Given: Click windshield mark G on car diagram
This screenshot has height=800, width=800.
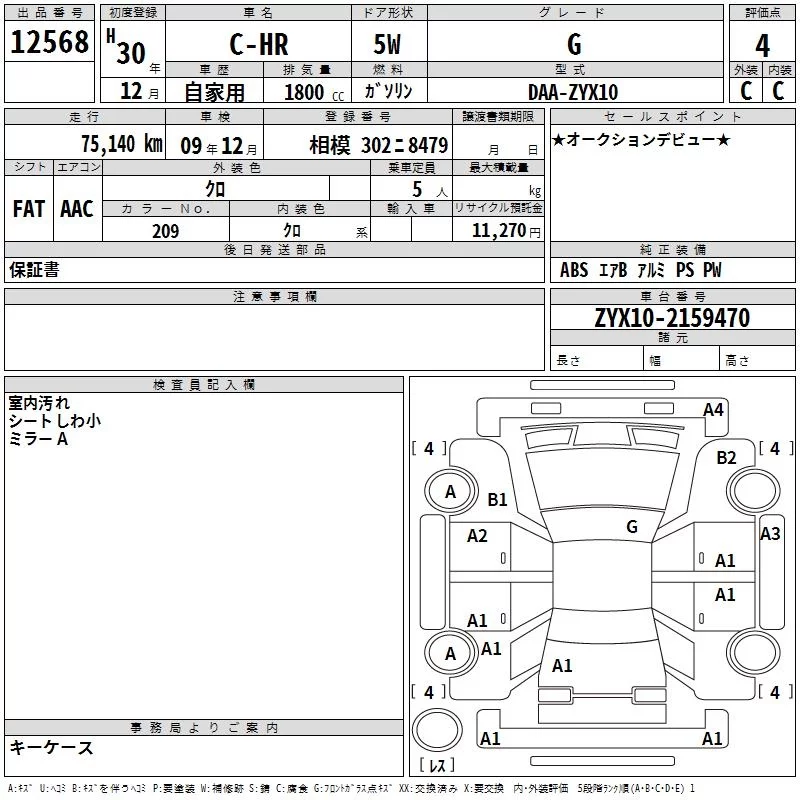Looking at the screenshot, I should tap(632, 527).
